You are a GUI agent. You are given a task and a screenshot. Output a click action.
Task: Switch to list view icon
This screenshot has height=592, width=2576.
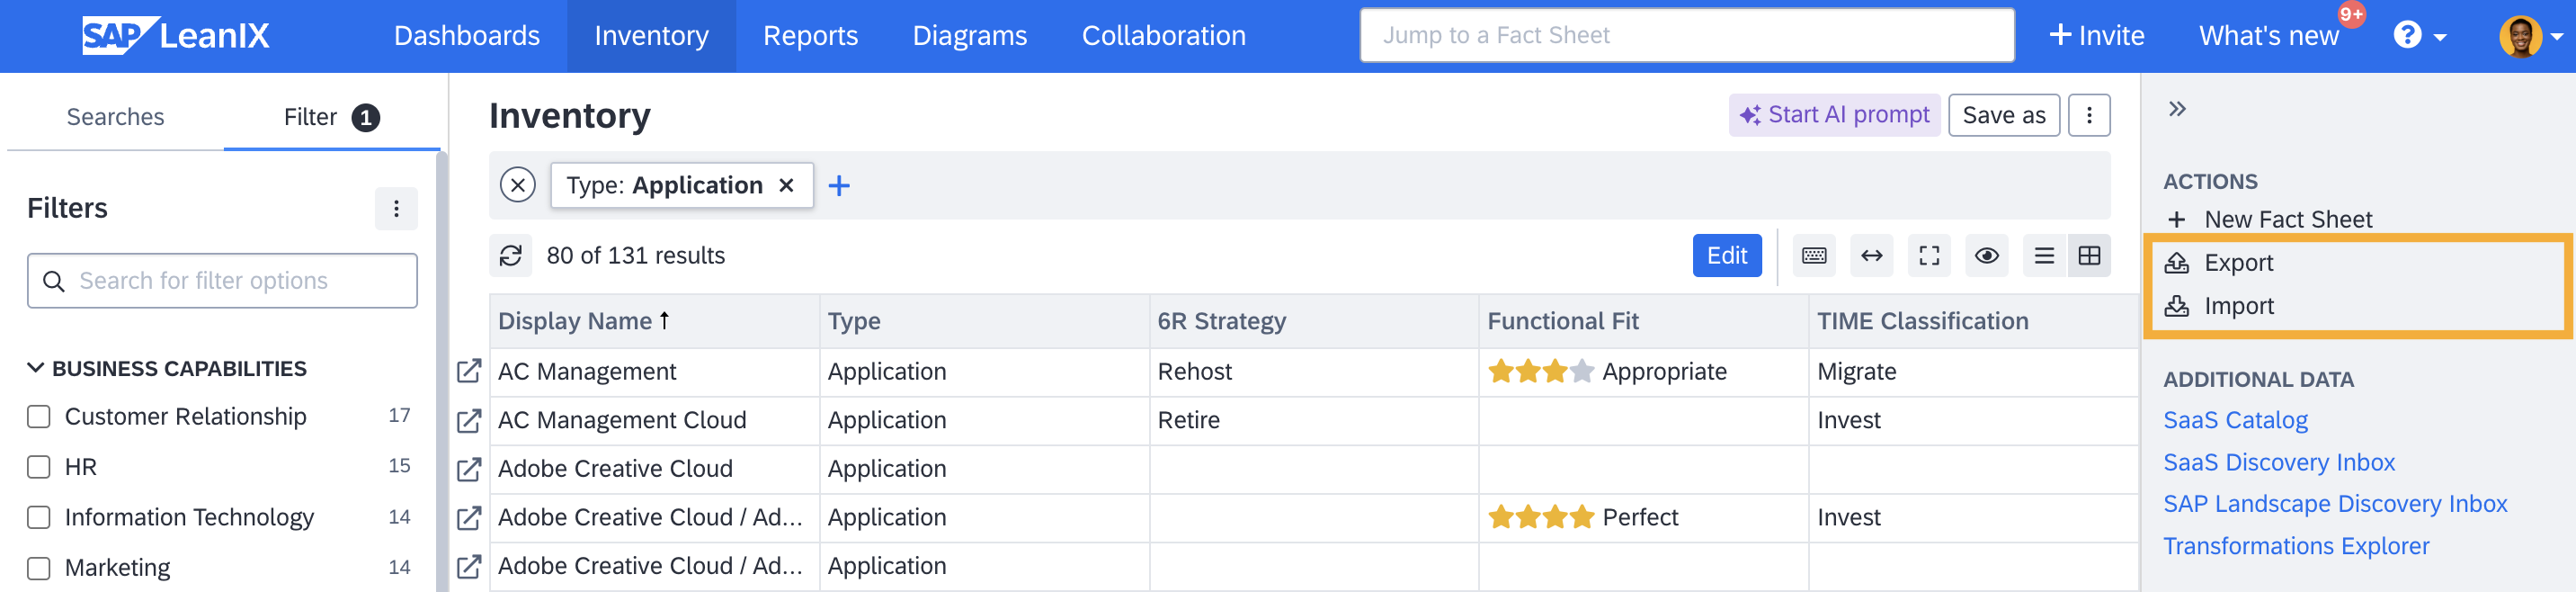tap(2044, 256)
